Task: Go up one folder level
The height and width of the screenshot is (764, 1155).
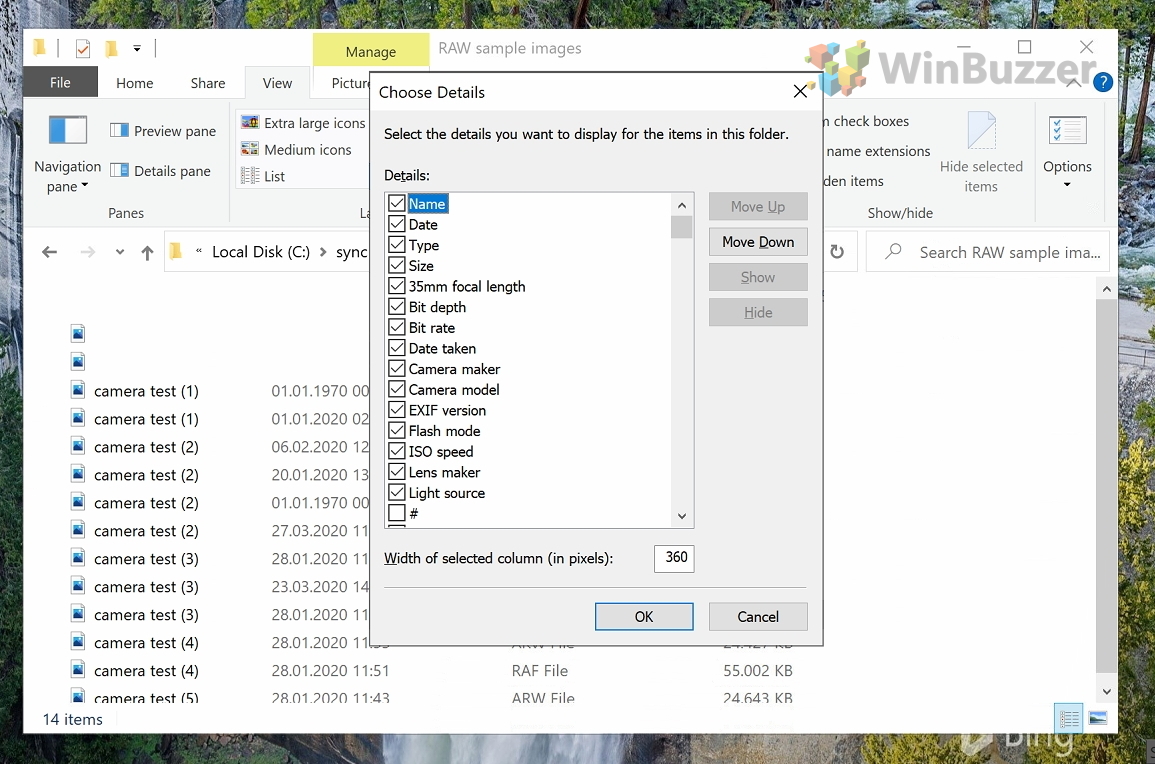Action: coord(147,253)
